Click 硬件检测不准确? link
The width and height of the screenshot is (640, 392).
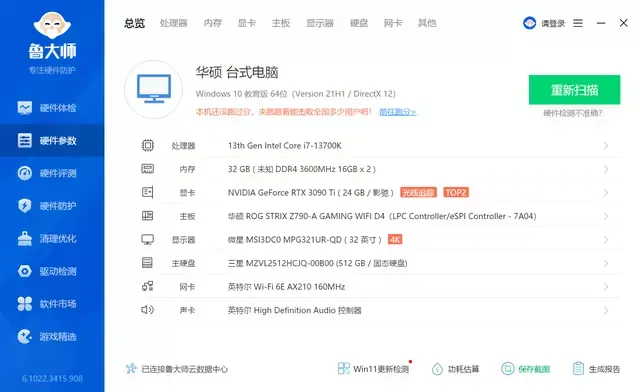coord(572,113)
